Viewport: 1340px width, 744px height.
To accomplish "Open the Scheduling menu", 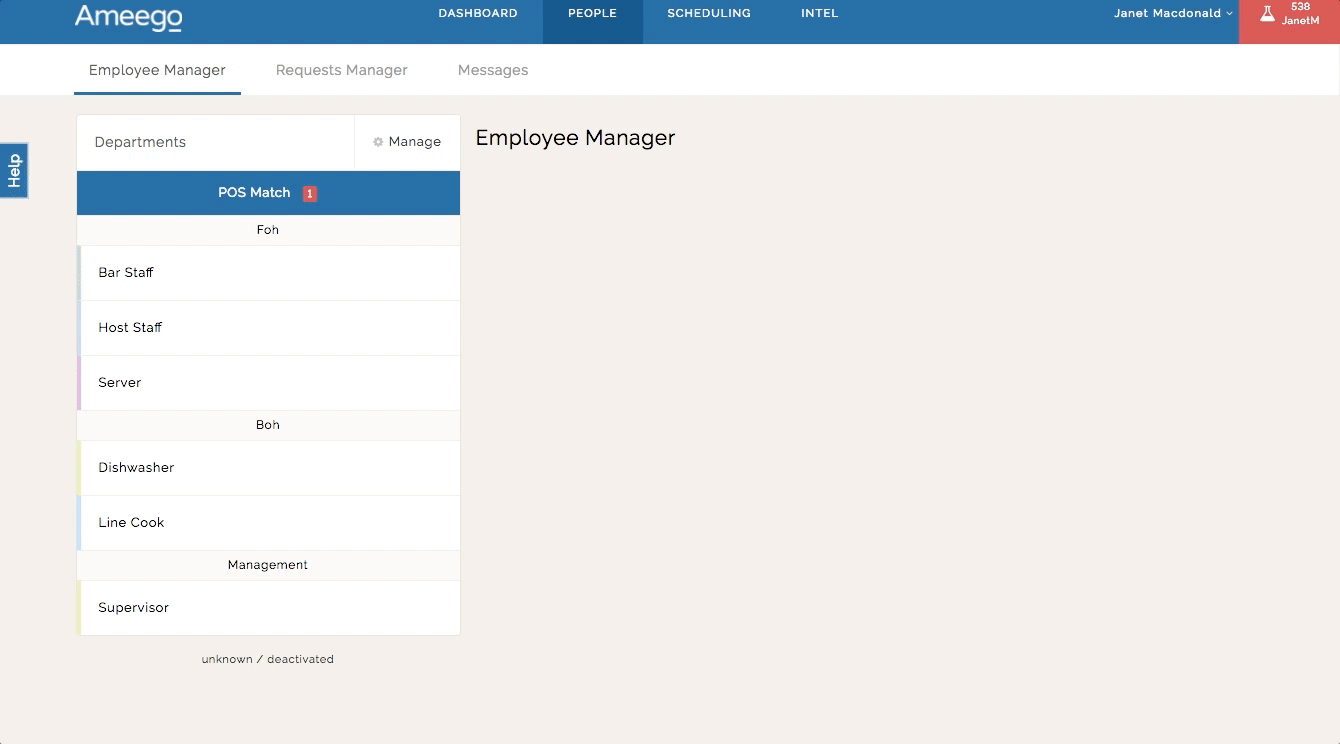I will point(709,14).
